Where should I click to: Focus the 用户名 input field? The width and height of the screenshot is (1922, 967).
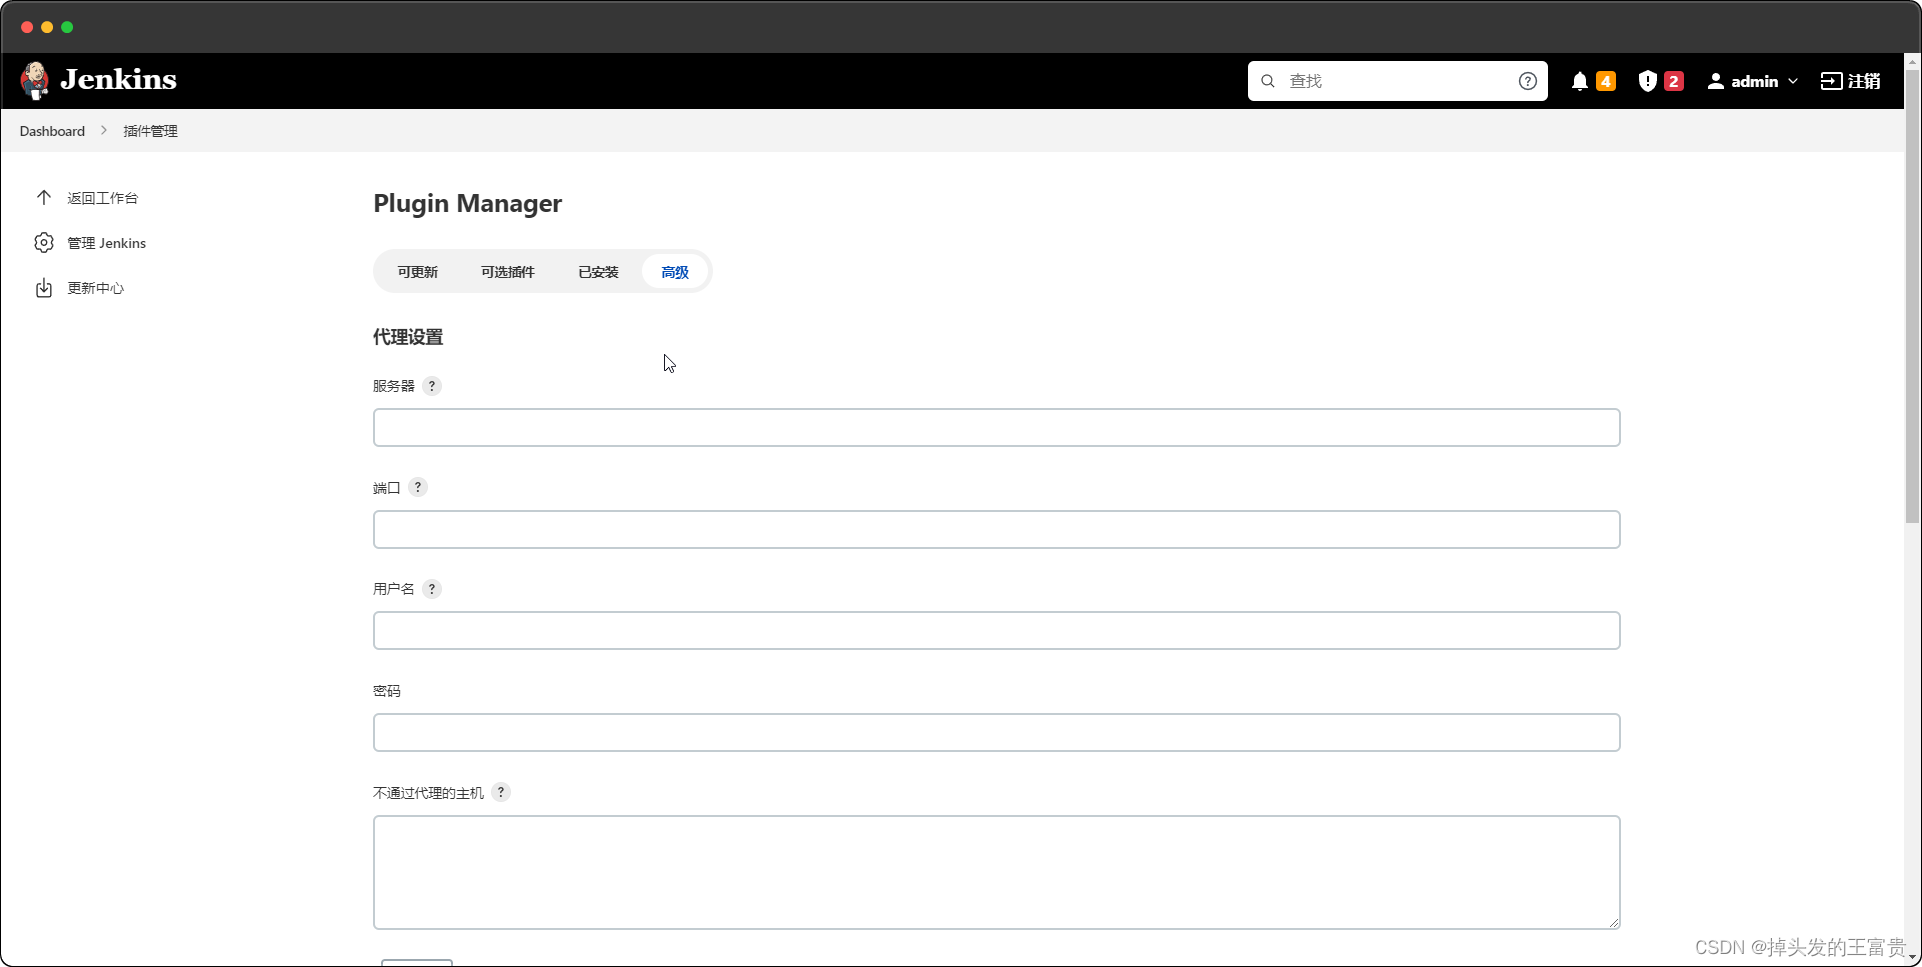pyautogui.click(x=996, y=631)
